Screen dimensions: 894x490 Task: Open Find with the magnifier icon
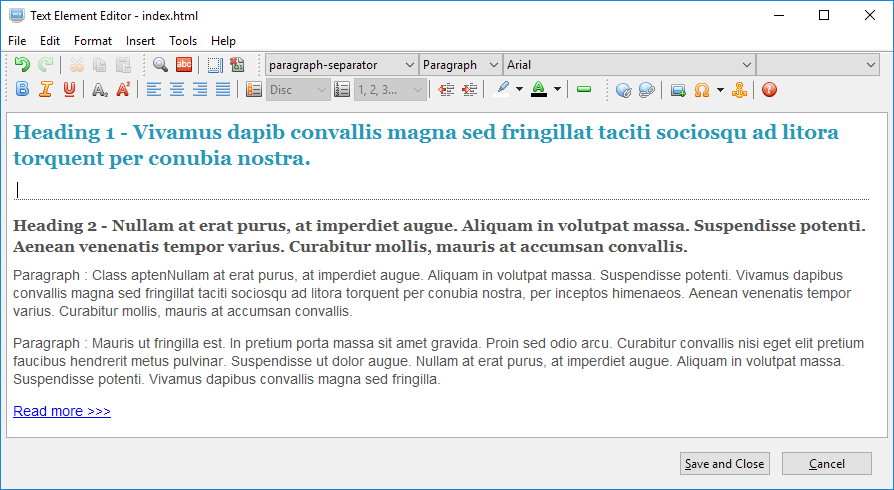click(x=160, y=64)
